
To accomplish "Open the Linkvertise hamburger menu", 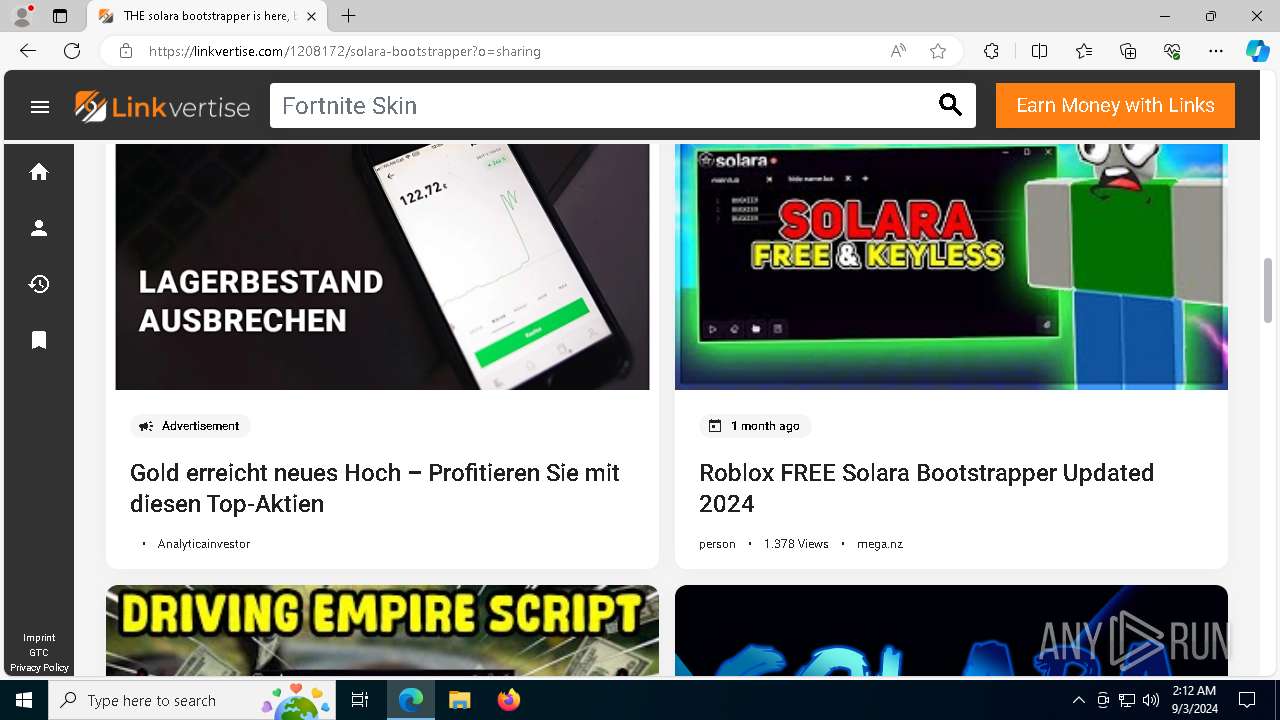I will click(x=40, y=106).
